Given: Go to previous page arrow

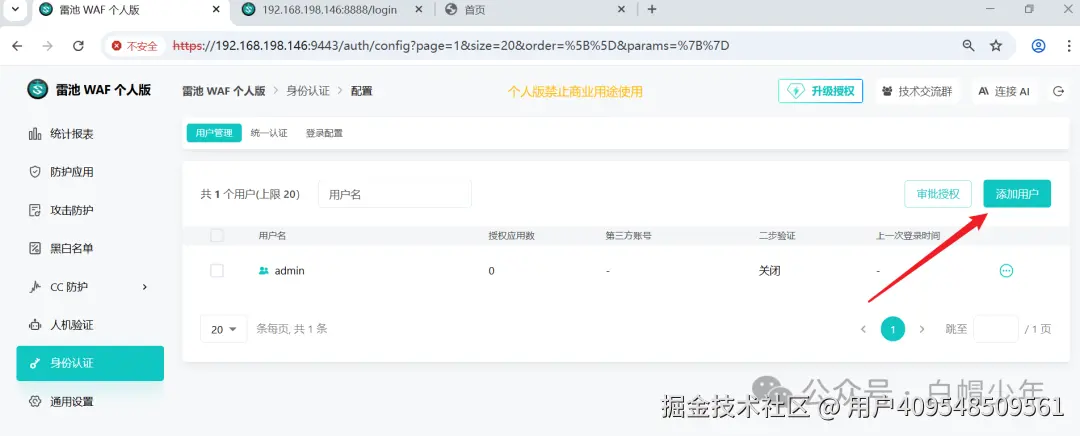Looking at the screenshot, I should point(863,329).
